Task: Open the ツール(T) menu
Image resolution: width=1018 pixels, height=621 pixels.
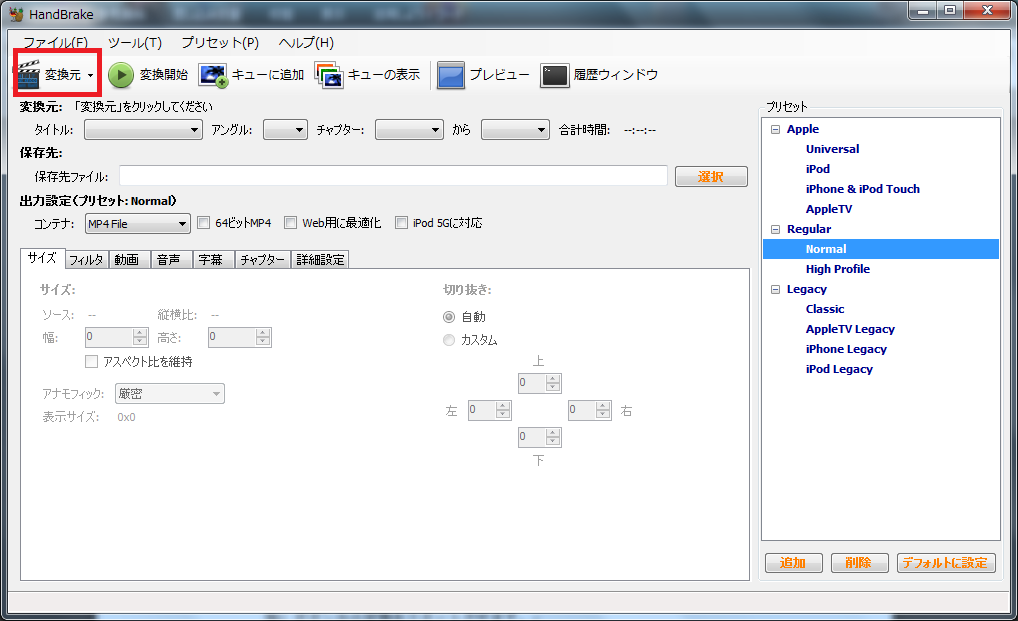Action: (x=134, y=43)
